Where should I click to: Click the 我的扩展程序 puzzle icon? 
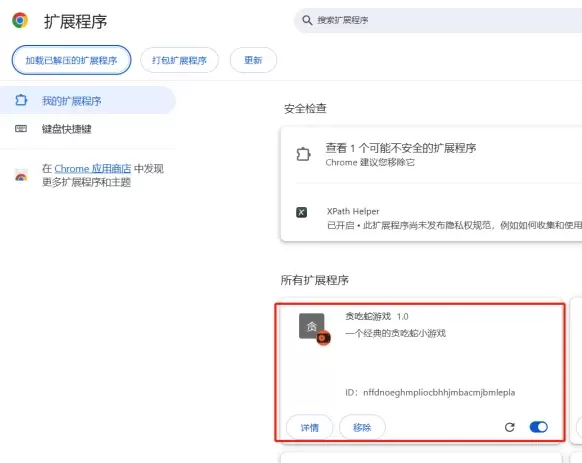coord(21,100)
